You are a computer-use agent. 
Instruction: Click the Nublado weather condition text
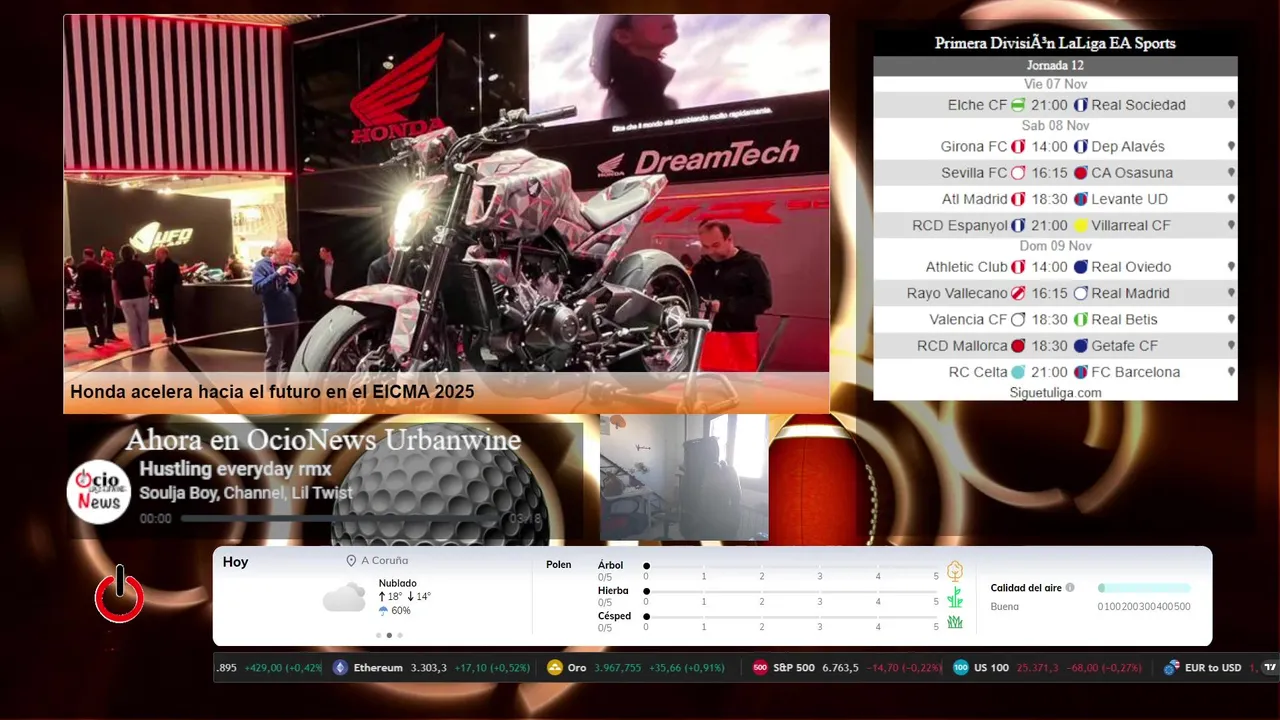click(398, 583)
